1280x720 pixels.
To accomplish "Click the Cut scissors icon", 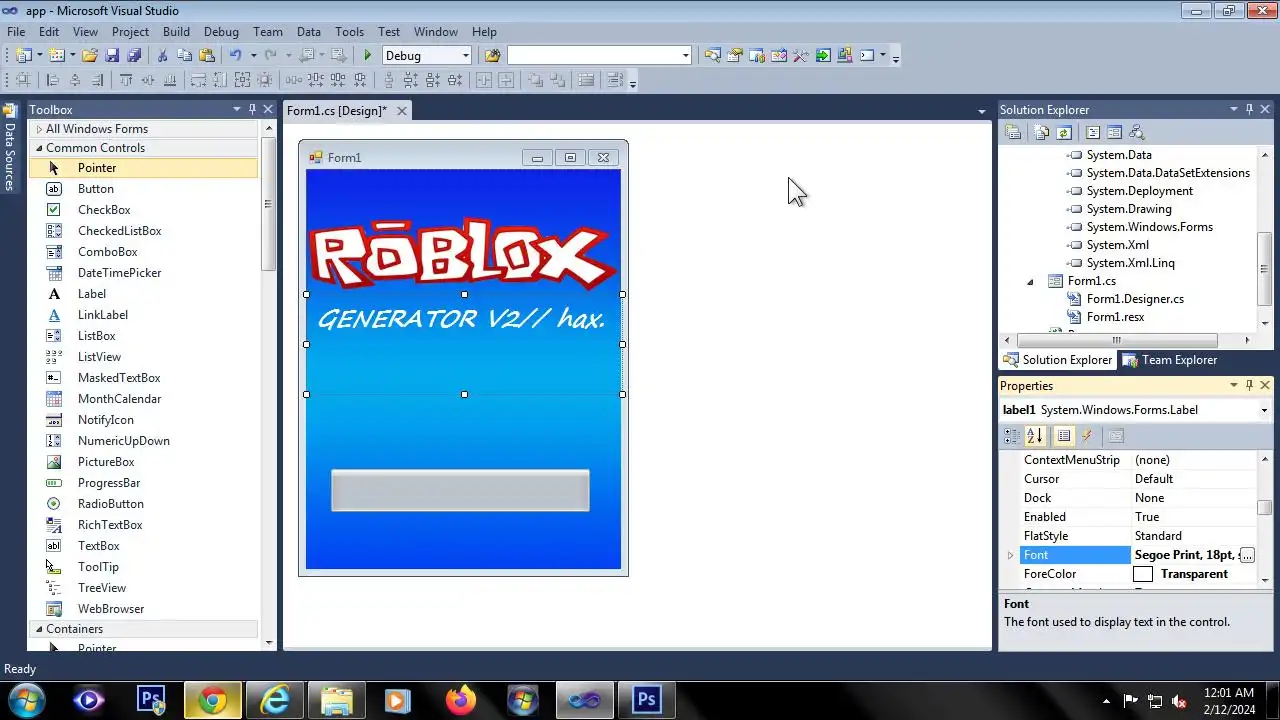I will pyautogui.click(x=162, y=56).
